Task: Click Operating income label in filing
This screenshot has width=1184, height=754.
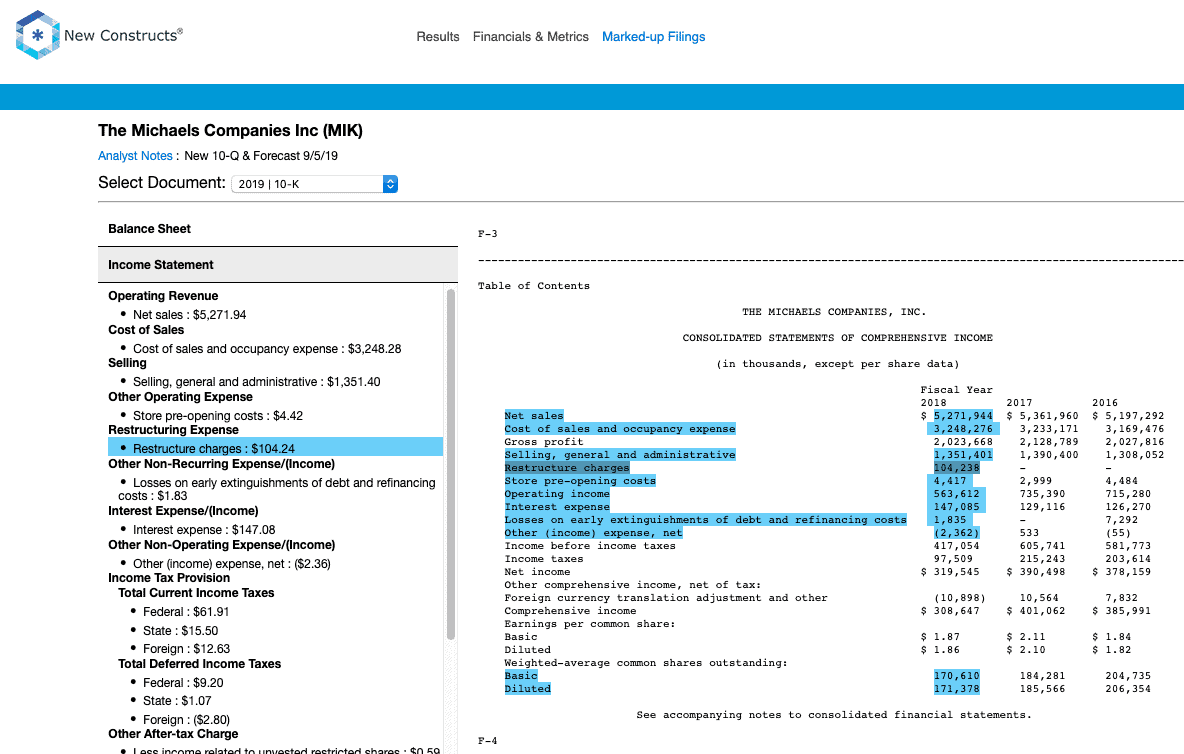Action: pos(557,494)
